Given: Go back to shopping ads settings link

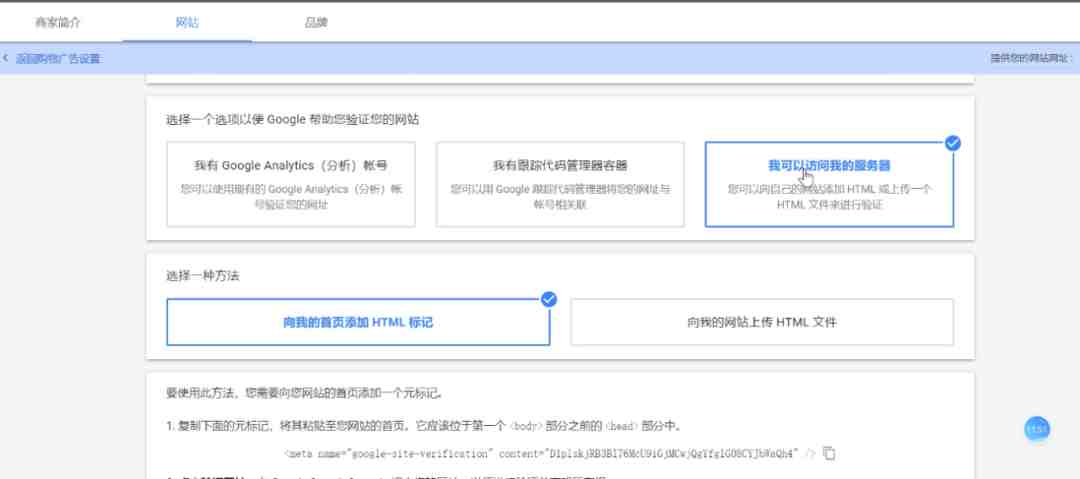Looking at the screenshot, I should tap(58, 59).
